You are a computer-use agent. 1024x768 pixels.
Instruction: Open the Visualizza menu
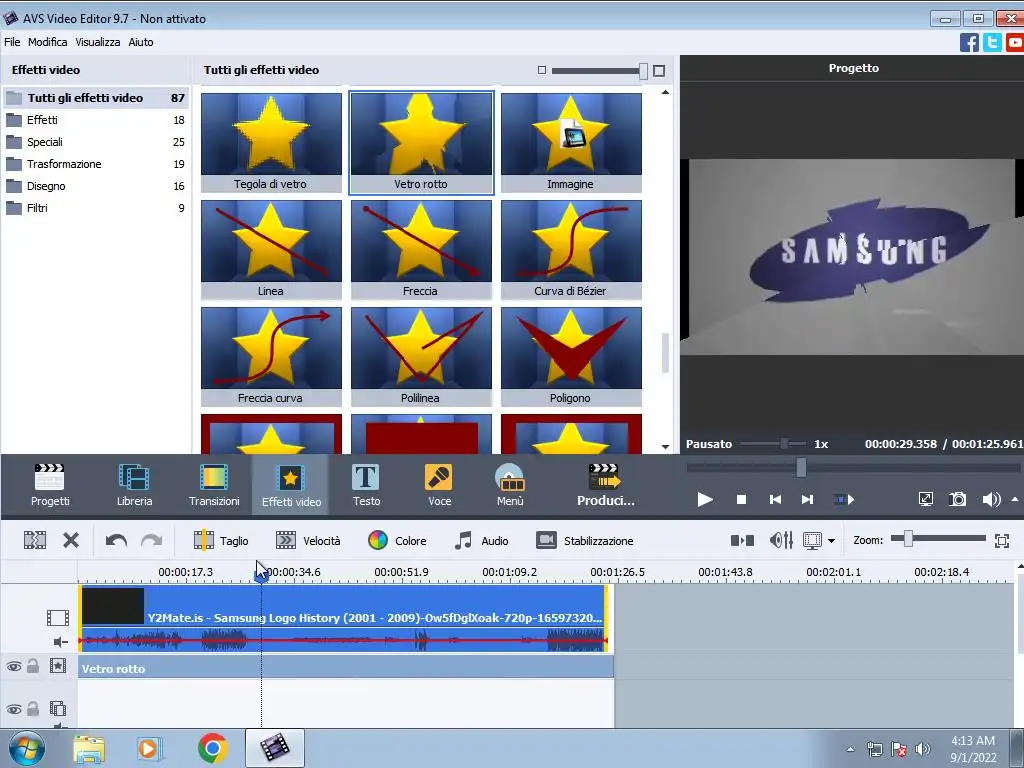pyautogui.click(x=97, y=42)
